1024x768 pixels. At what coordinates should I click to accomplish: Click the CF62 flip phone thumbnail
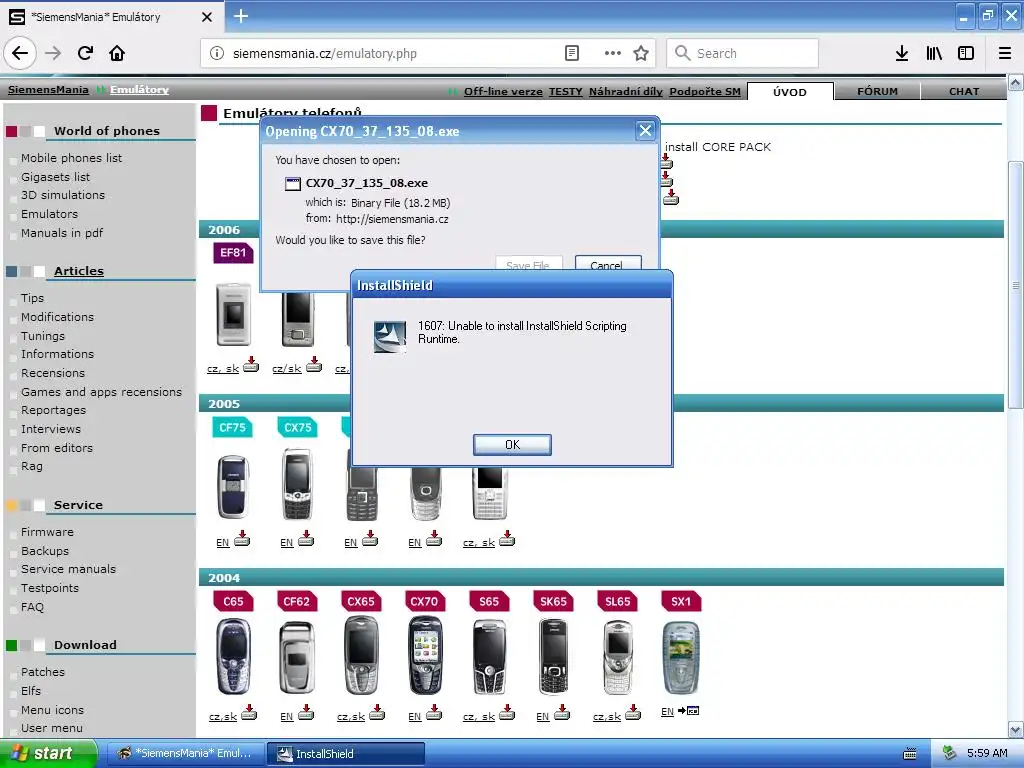tap(296, 658)
